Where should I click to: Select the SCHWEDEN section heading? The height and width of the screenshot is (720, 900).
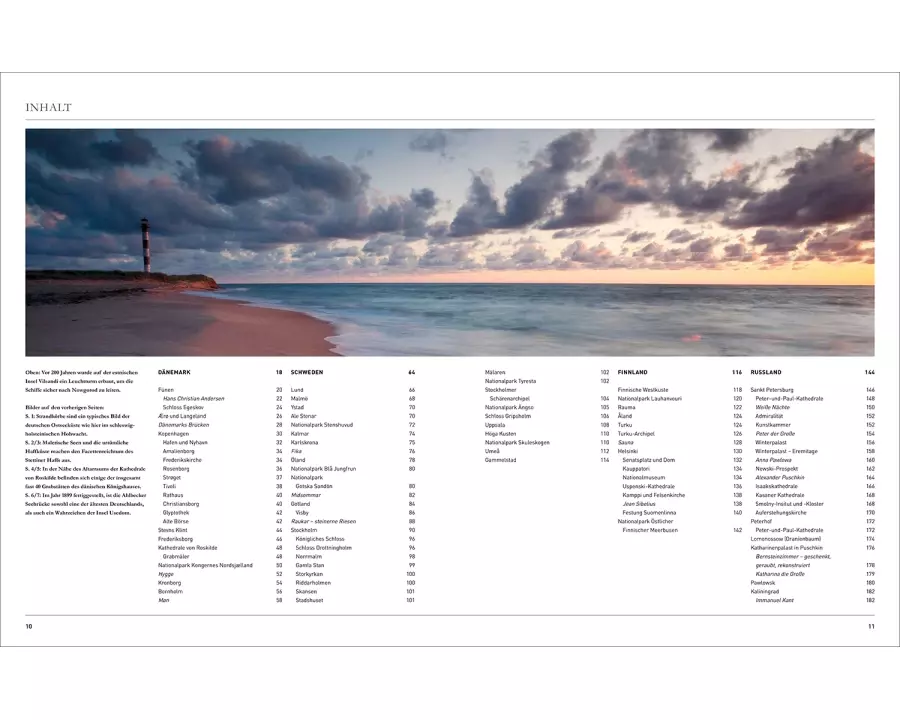pyautogui.click(x=306, y=372)
